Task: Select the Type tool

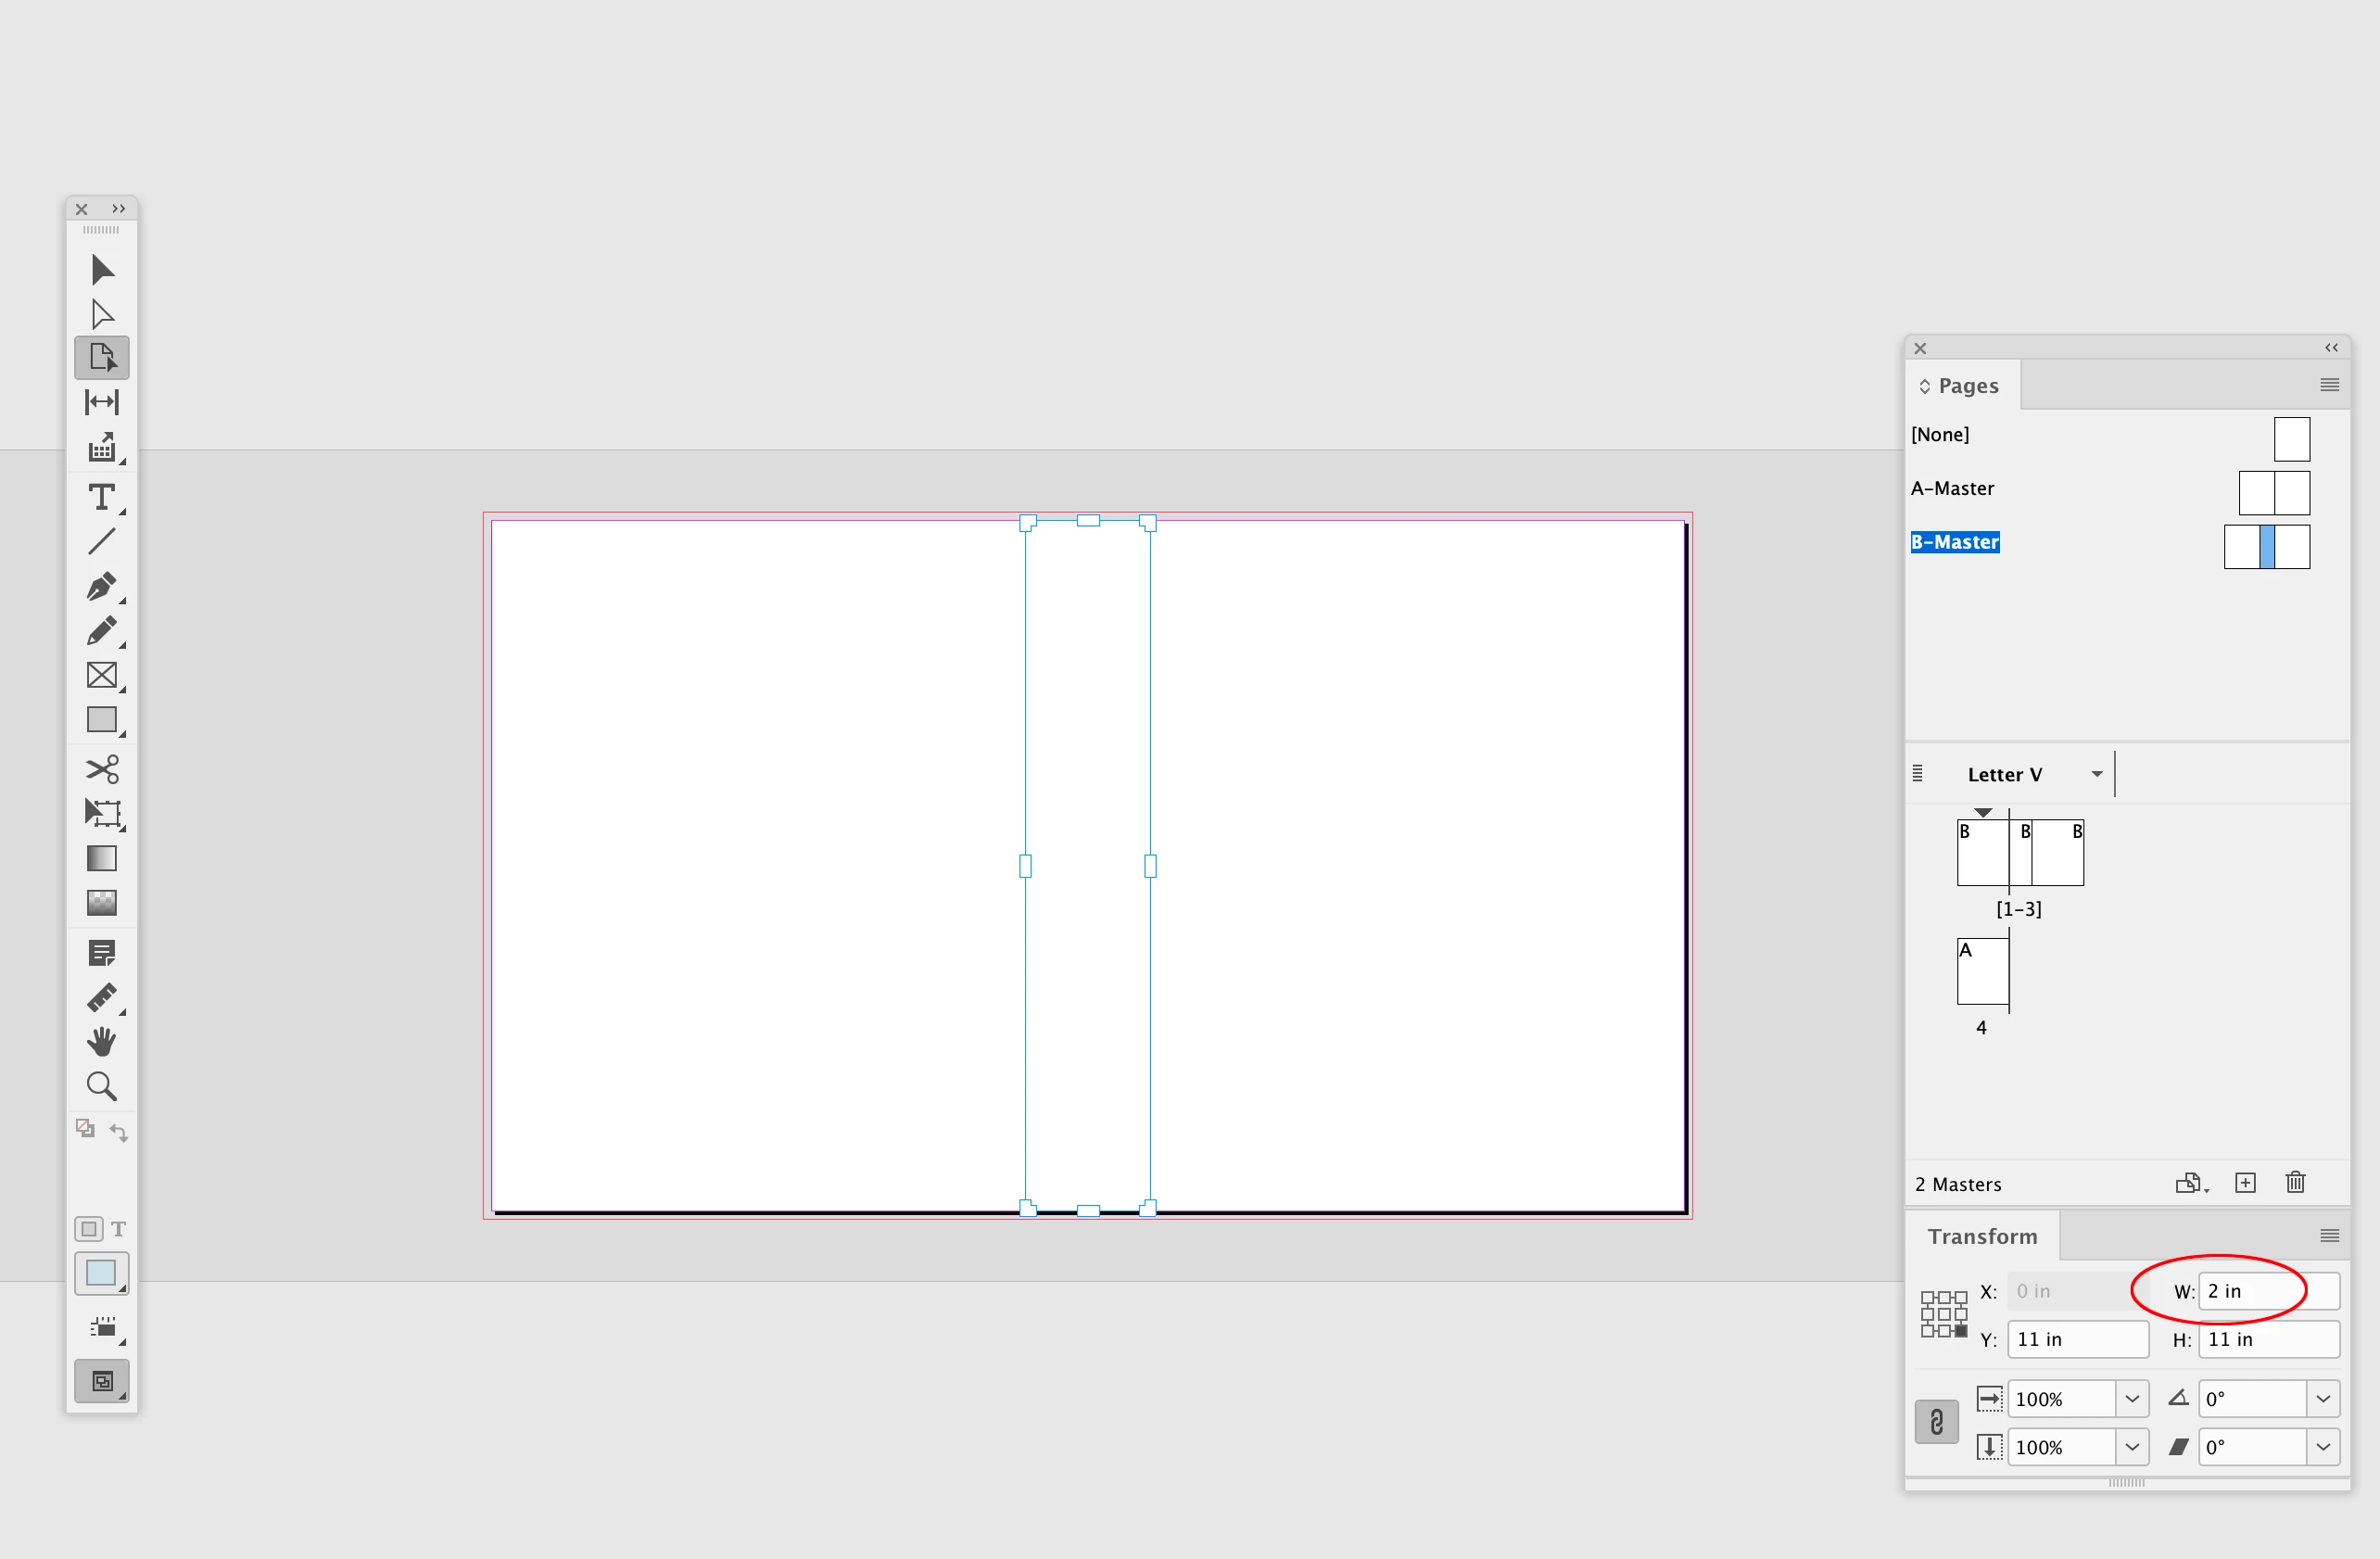Action: [101, 497]
